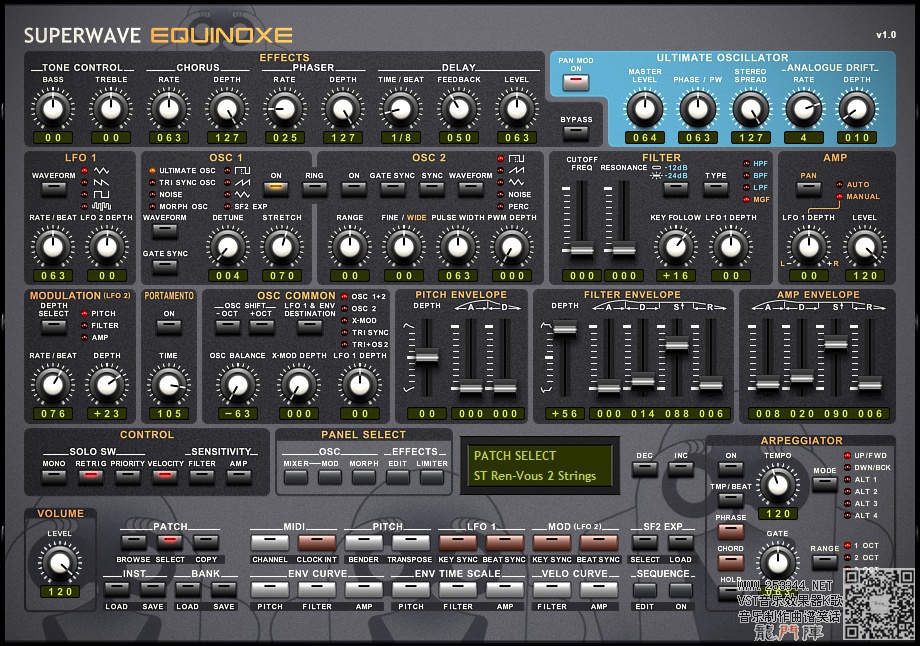Screen dimensions: 920x646
Task: Toggle LFO 1 Key Sync button
Action: [458, 543]
